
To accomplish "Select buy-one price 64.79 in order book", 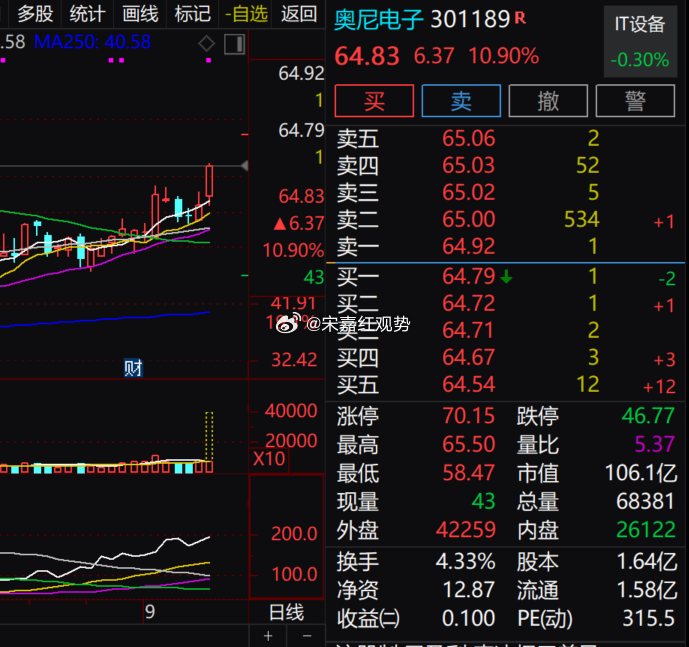I will tap(468, 277).
